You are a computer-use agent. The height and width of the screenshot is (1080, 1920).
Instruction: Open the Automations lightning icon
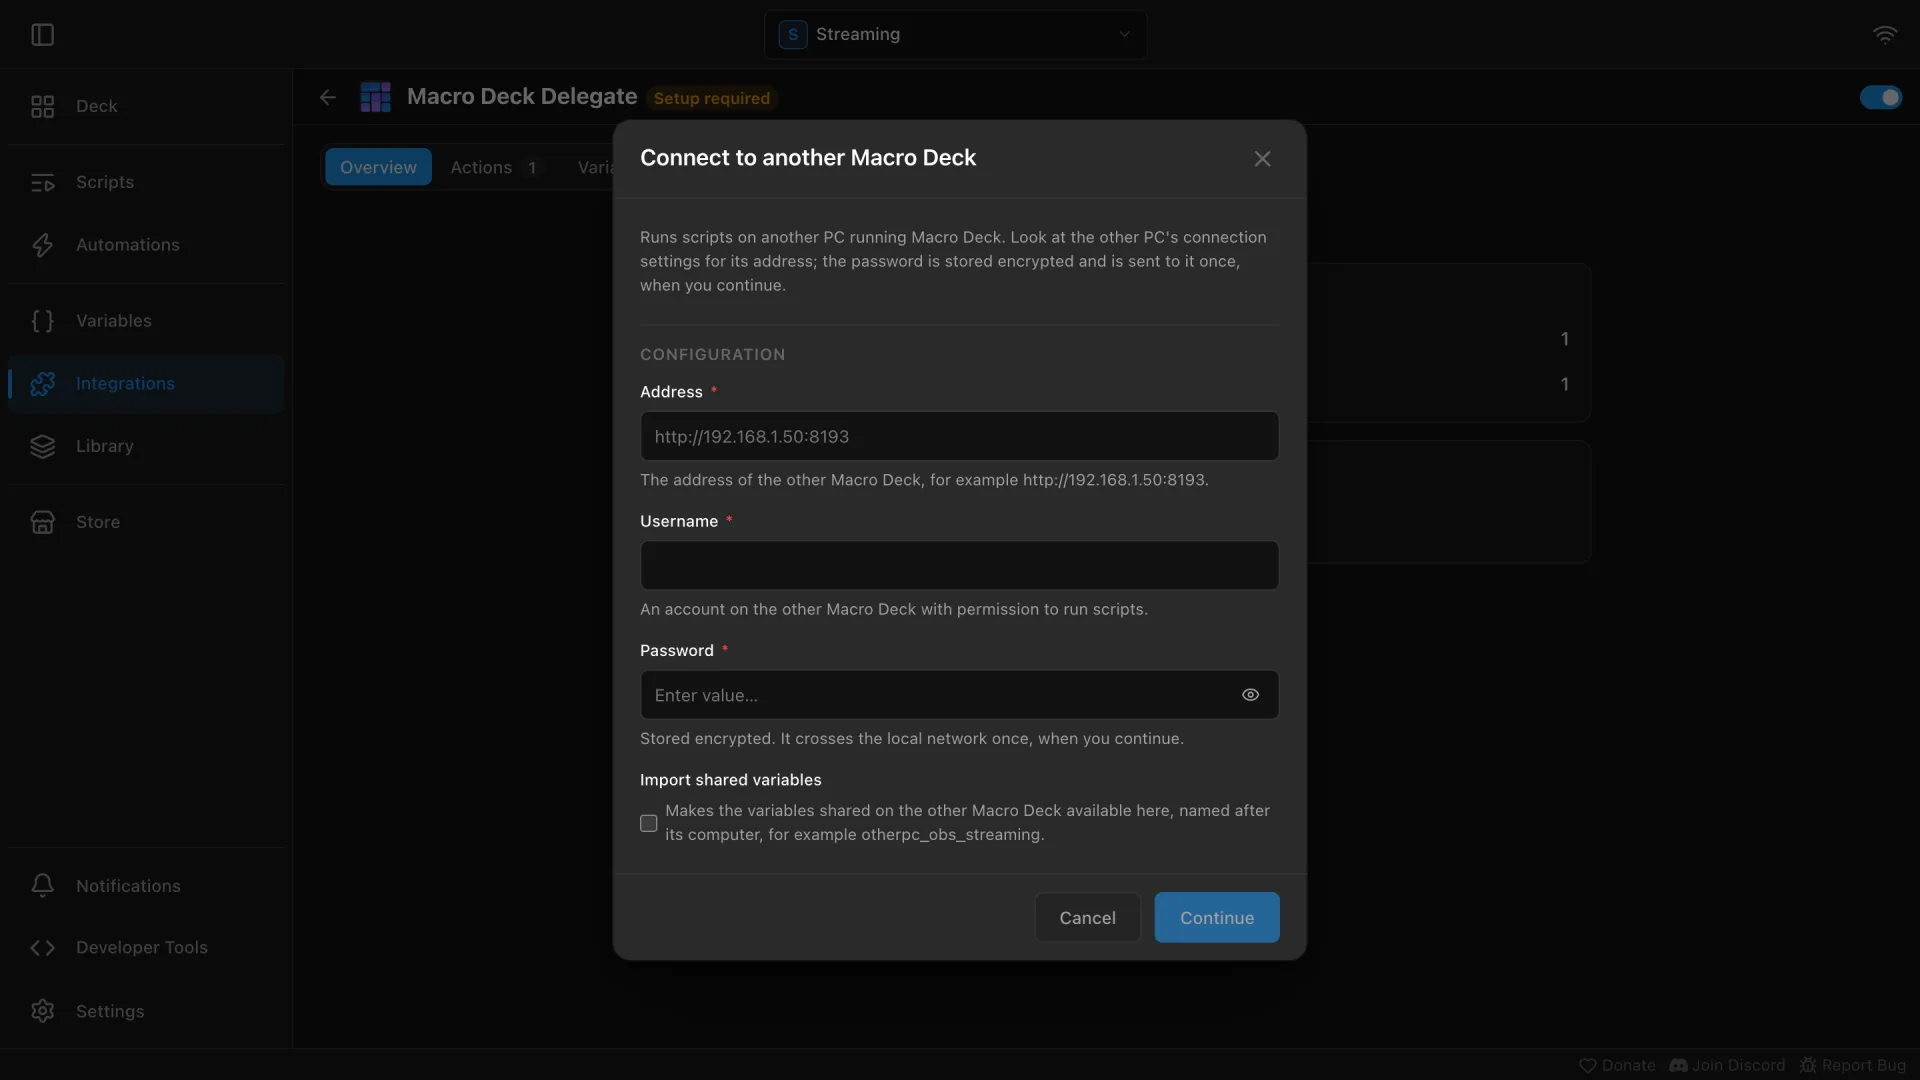(42, 245)
